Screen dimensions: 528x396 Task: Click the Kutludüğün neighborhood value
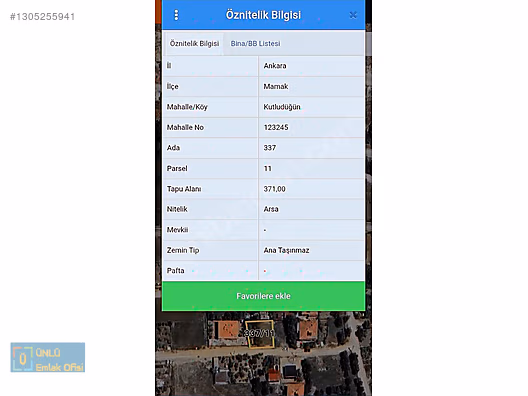click(282, 107)
